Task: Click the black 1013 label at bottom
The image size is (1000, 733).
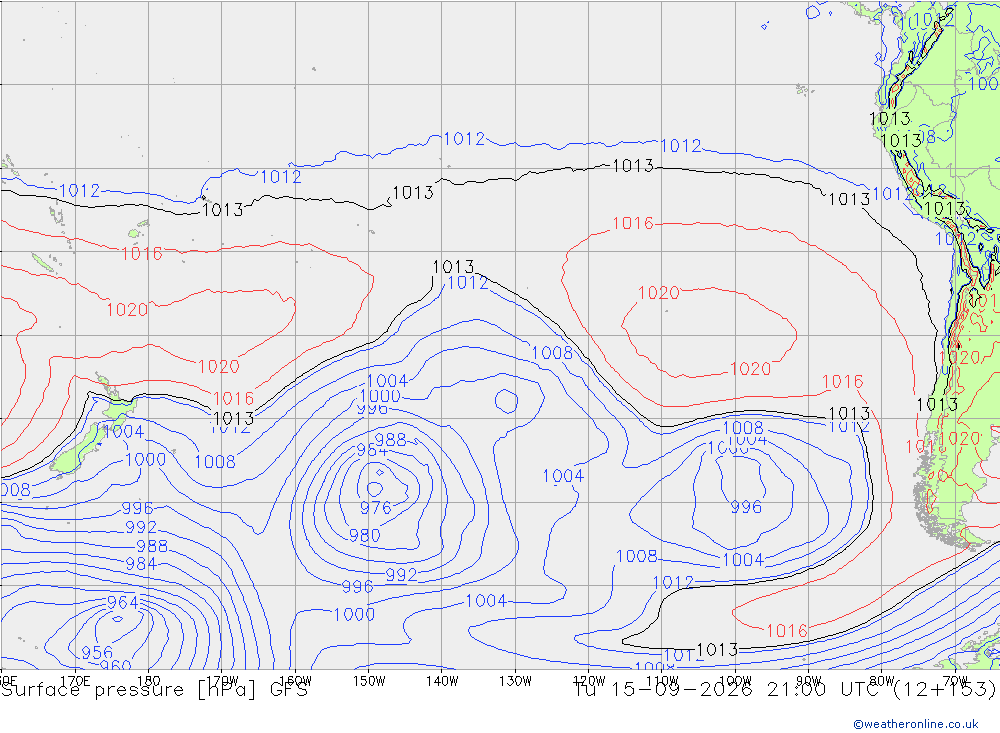Action: click(717, 650)
